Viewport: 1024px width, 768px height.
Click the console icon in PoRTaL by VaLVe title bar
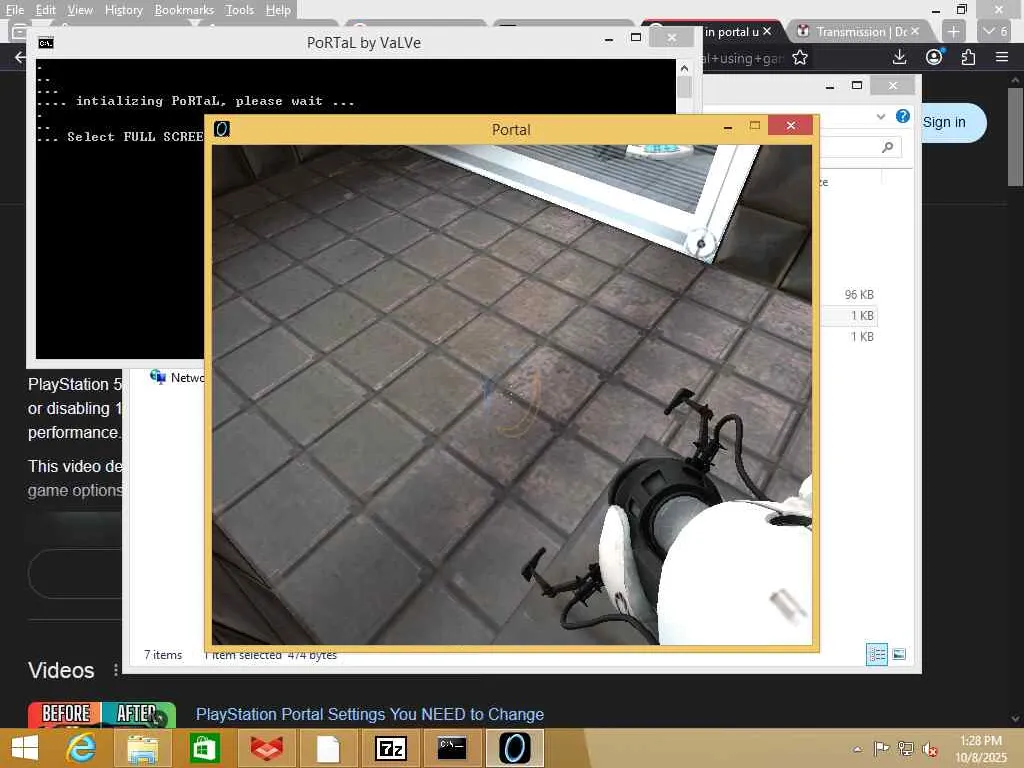(46, 43)
